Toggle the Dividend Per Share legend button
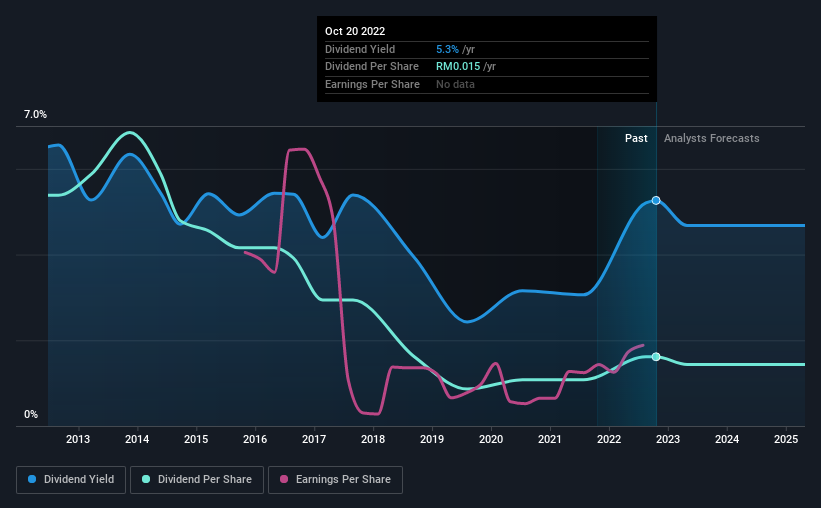The height and width of the screenshot is (508, 821). pyautogui.click(x=197, y=480)
